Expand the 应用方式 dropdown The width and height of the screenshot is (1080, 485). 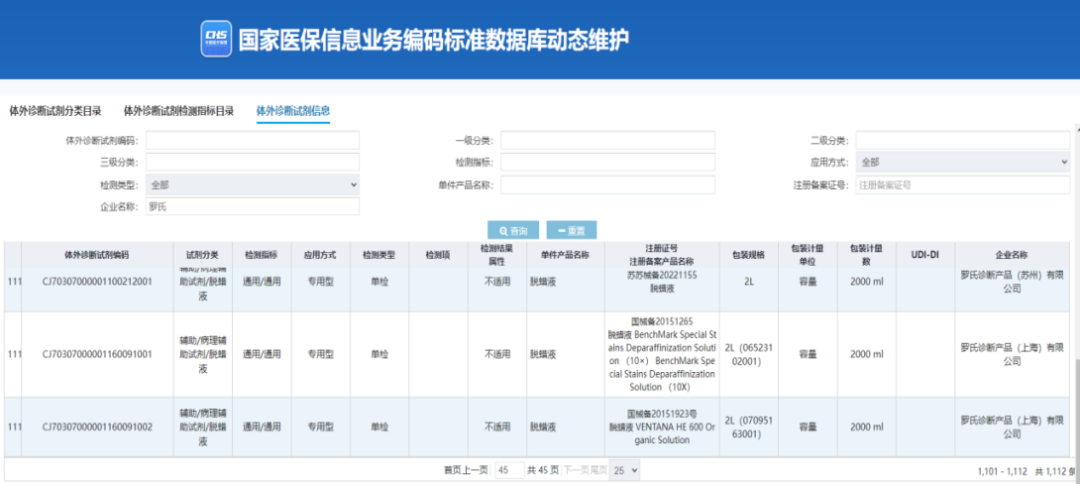[x=962, y=162]
